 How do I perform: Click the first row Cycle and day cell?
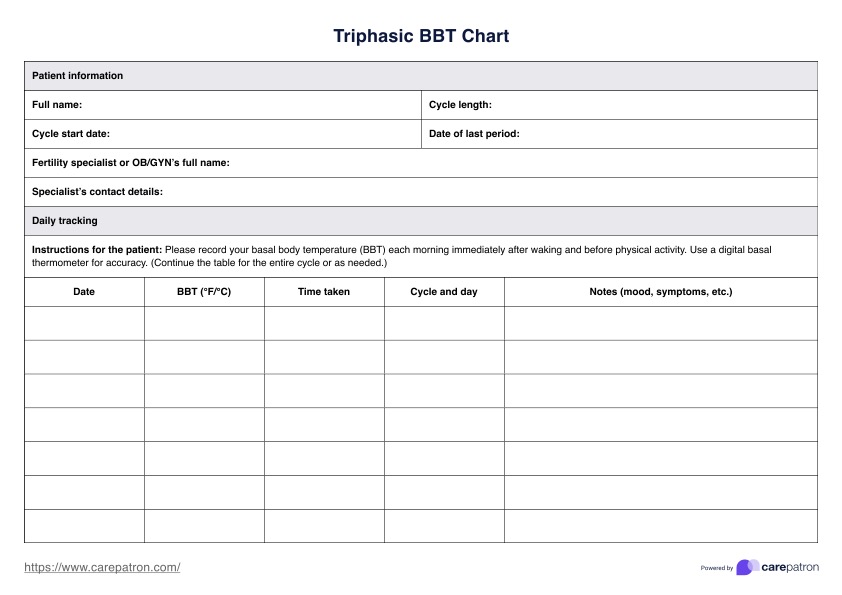(x=444, y=323)
